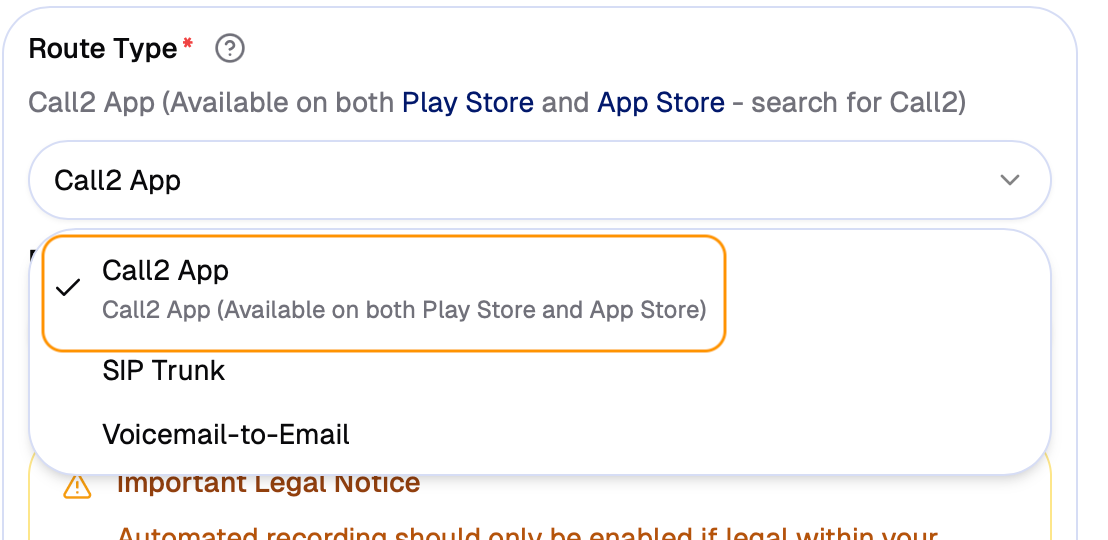
Task: Click the Automated recording warning text
Action: coord(527,531)
